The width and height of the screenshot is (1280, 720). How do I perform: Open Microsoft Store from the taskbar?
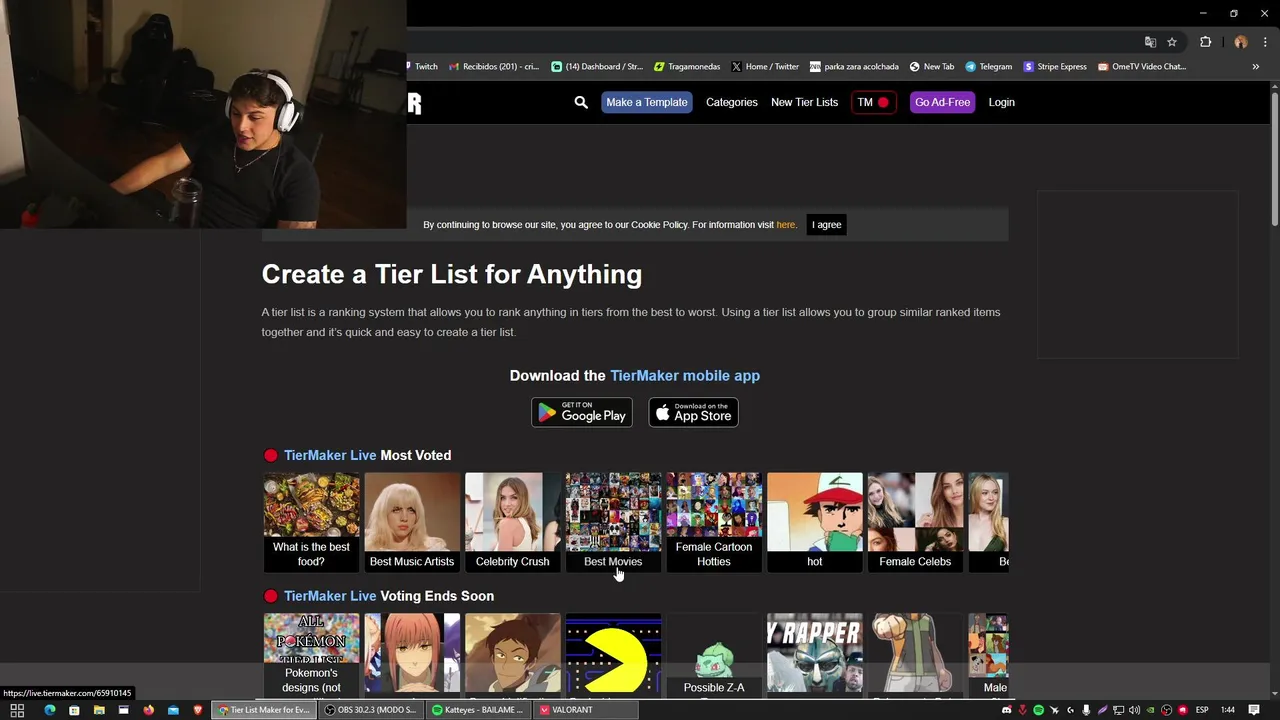[x=74, y=710]
